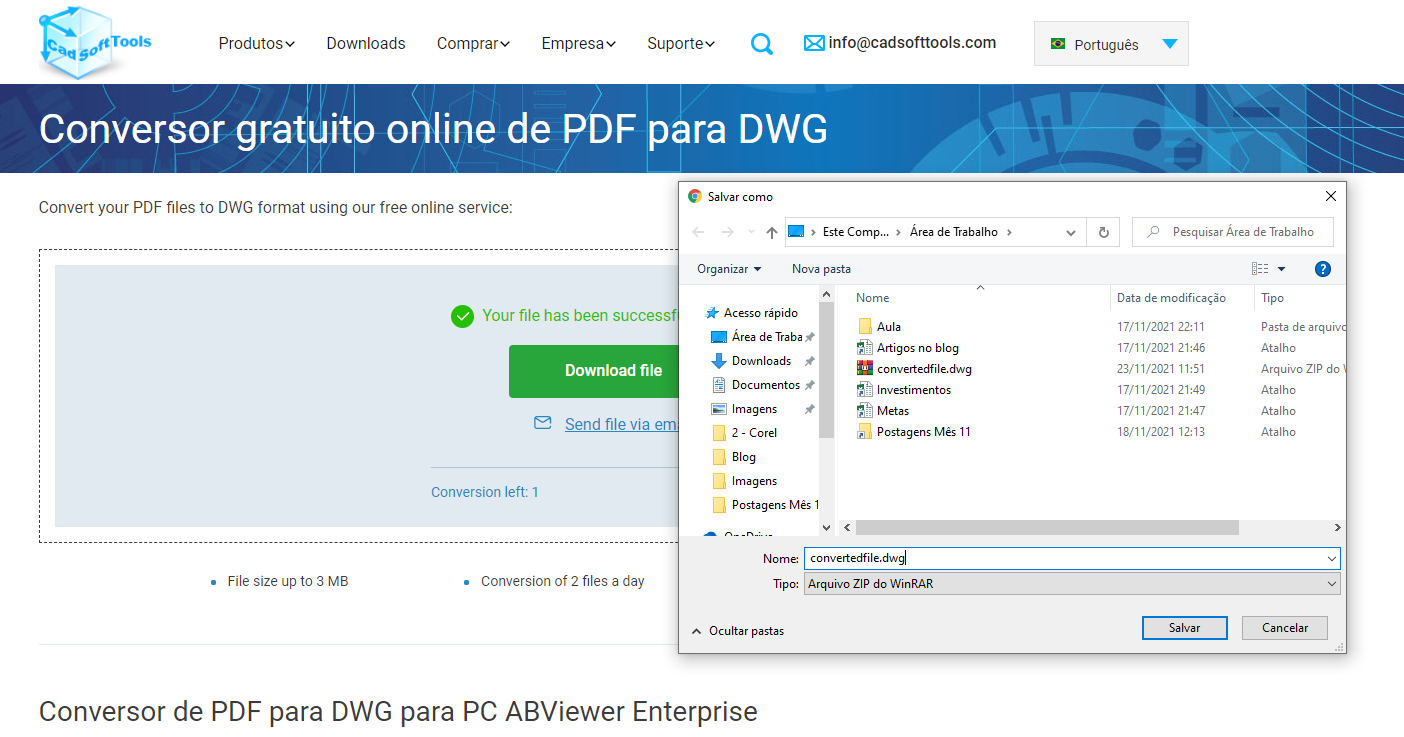Click the Chrome icon in Salvar como title
Screen dimensions: 1404x737
pos(695,197)
